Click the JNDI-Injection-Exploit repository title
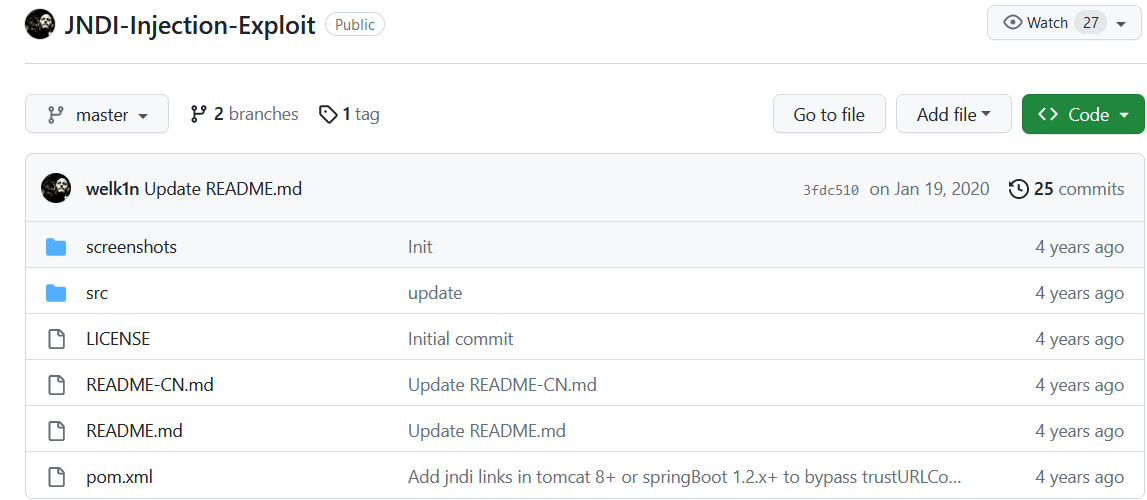Viewport: 1147px width, 500px height. coord(189,25)
